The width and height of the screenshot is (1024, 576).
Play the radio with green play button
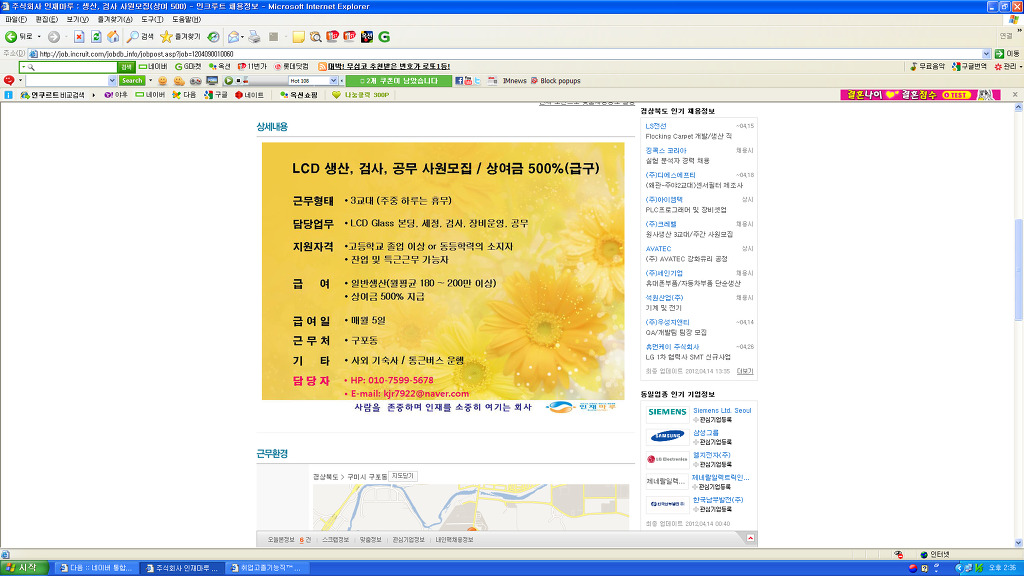pyautogui.click(x=229, y=81)
